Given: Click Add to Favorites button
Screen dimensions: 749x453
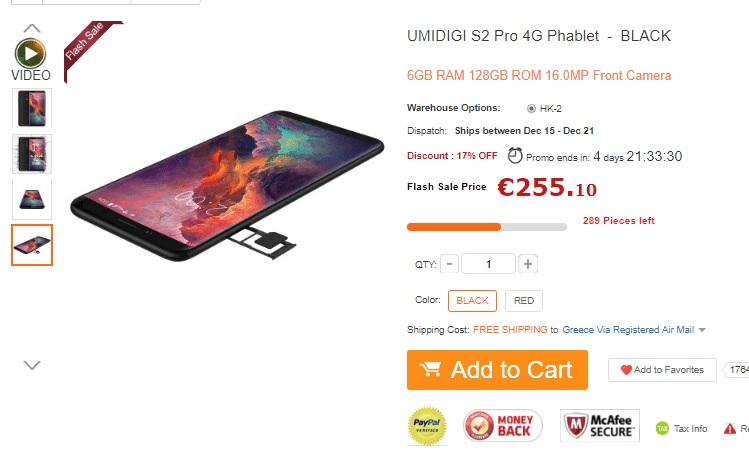Looking at the screenshot, I should pos(662,370).
